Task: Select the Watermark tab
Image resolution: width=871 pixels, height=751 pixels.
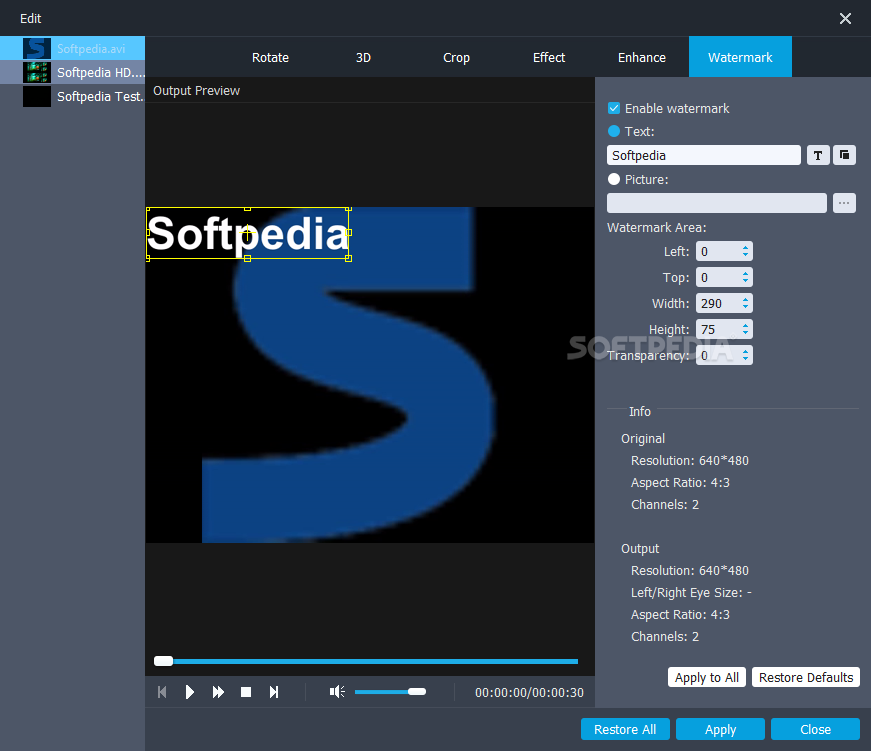Action: pyautogui.click(x=740, y=57)
